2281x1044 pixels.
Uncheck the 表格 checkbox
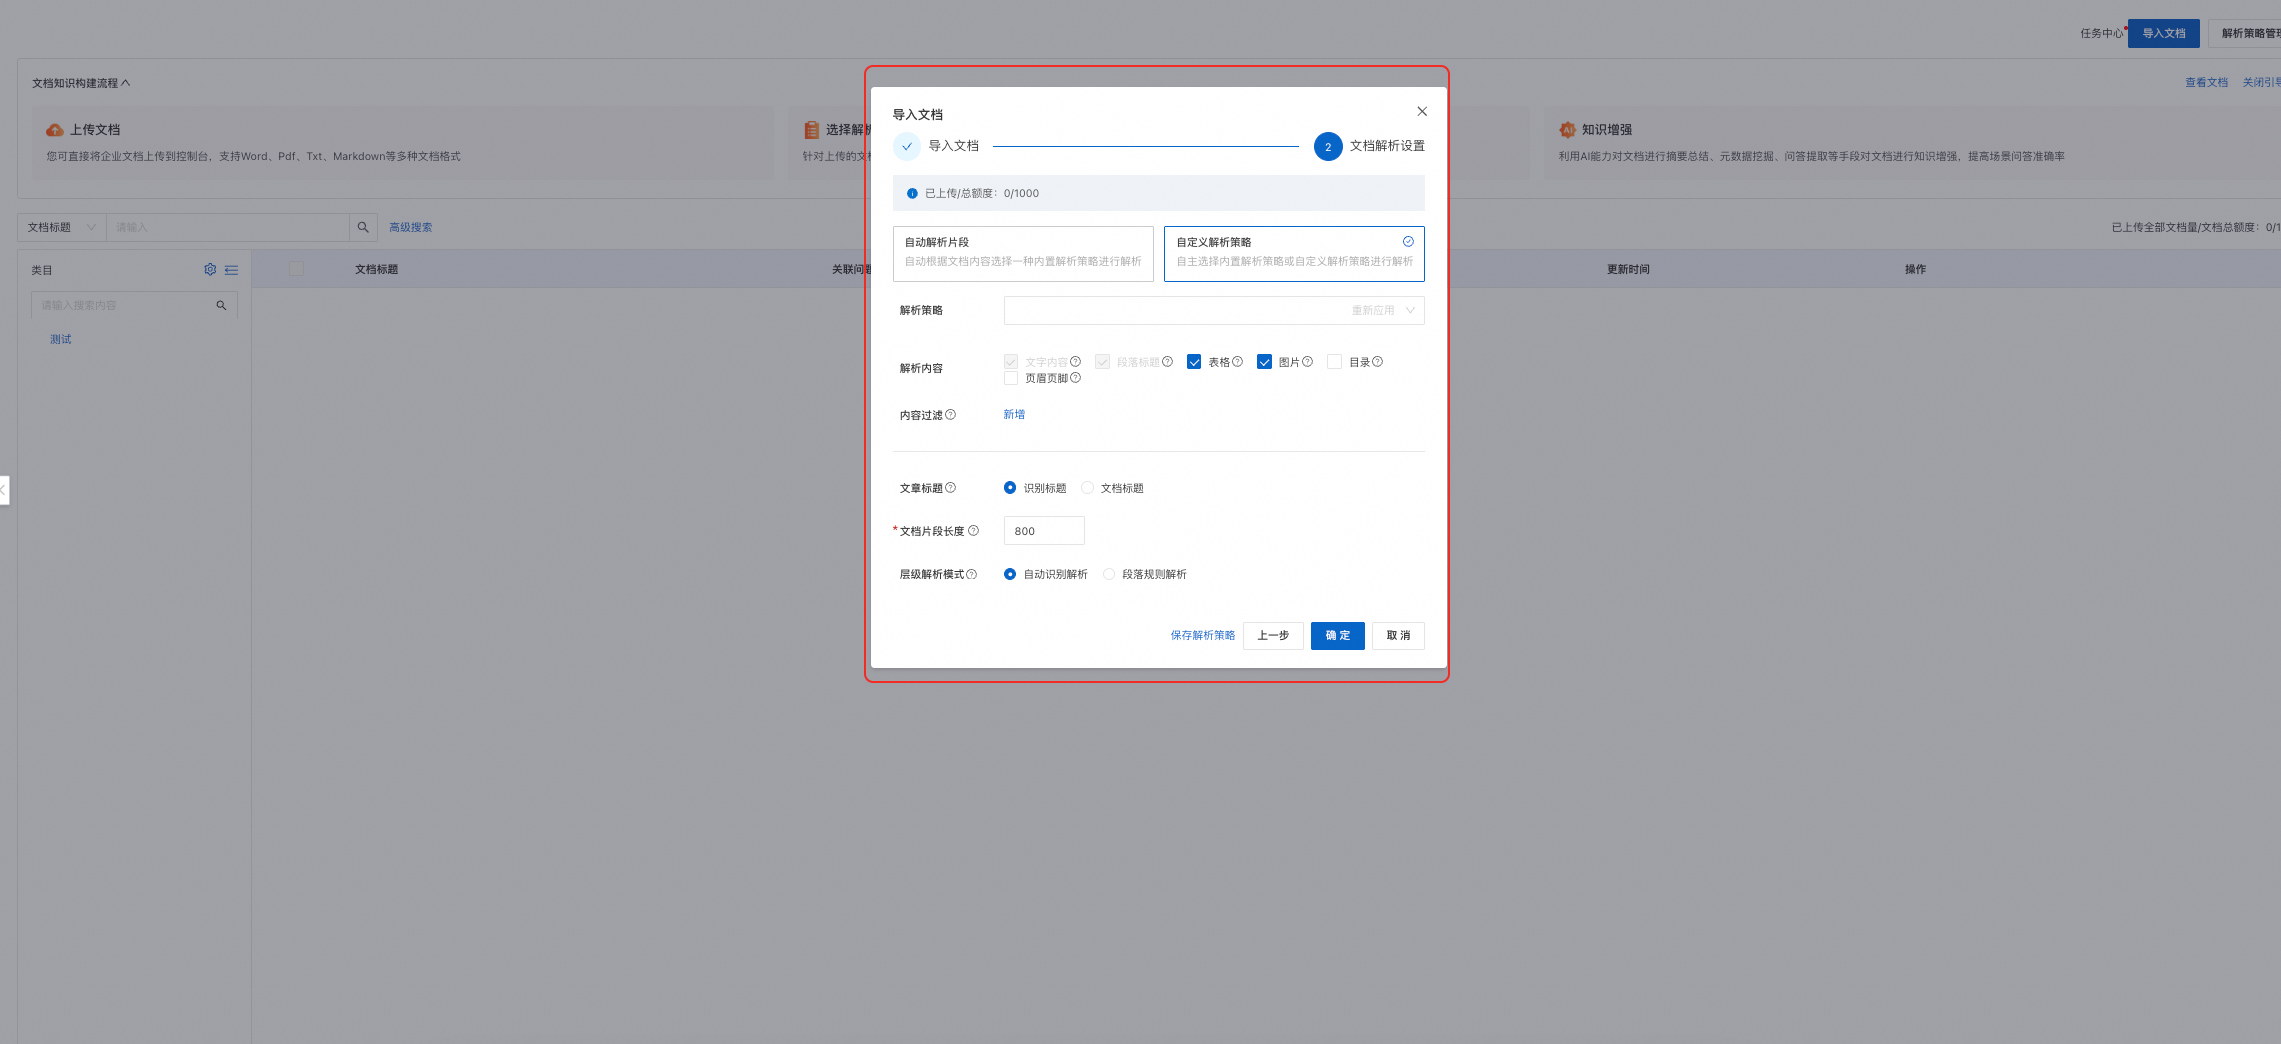1194,362
